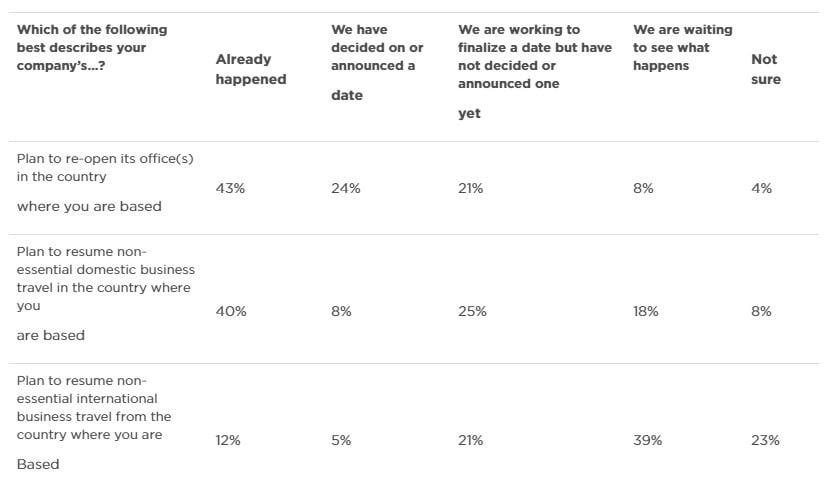Click the 'Which of the following best describes' header
828x485 pixels.
[92, 48]
